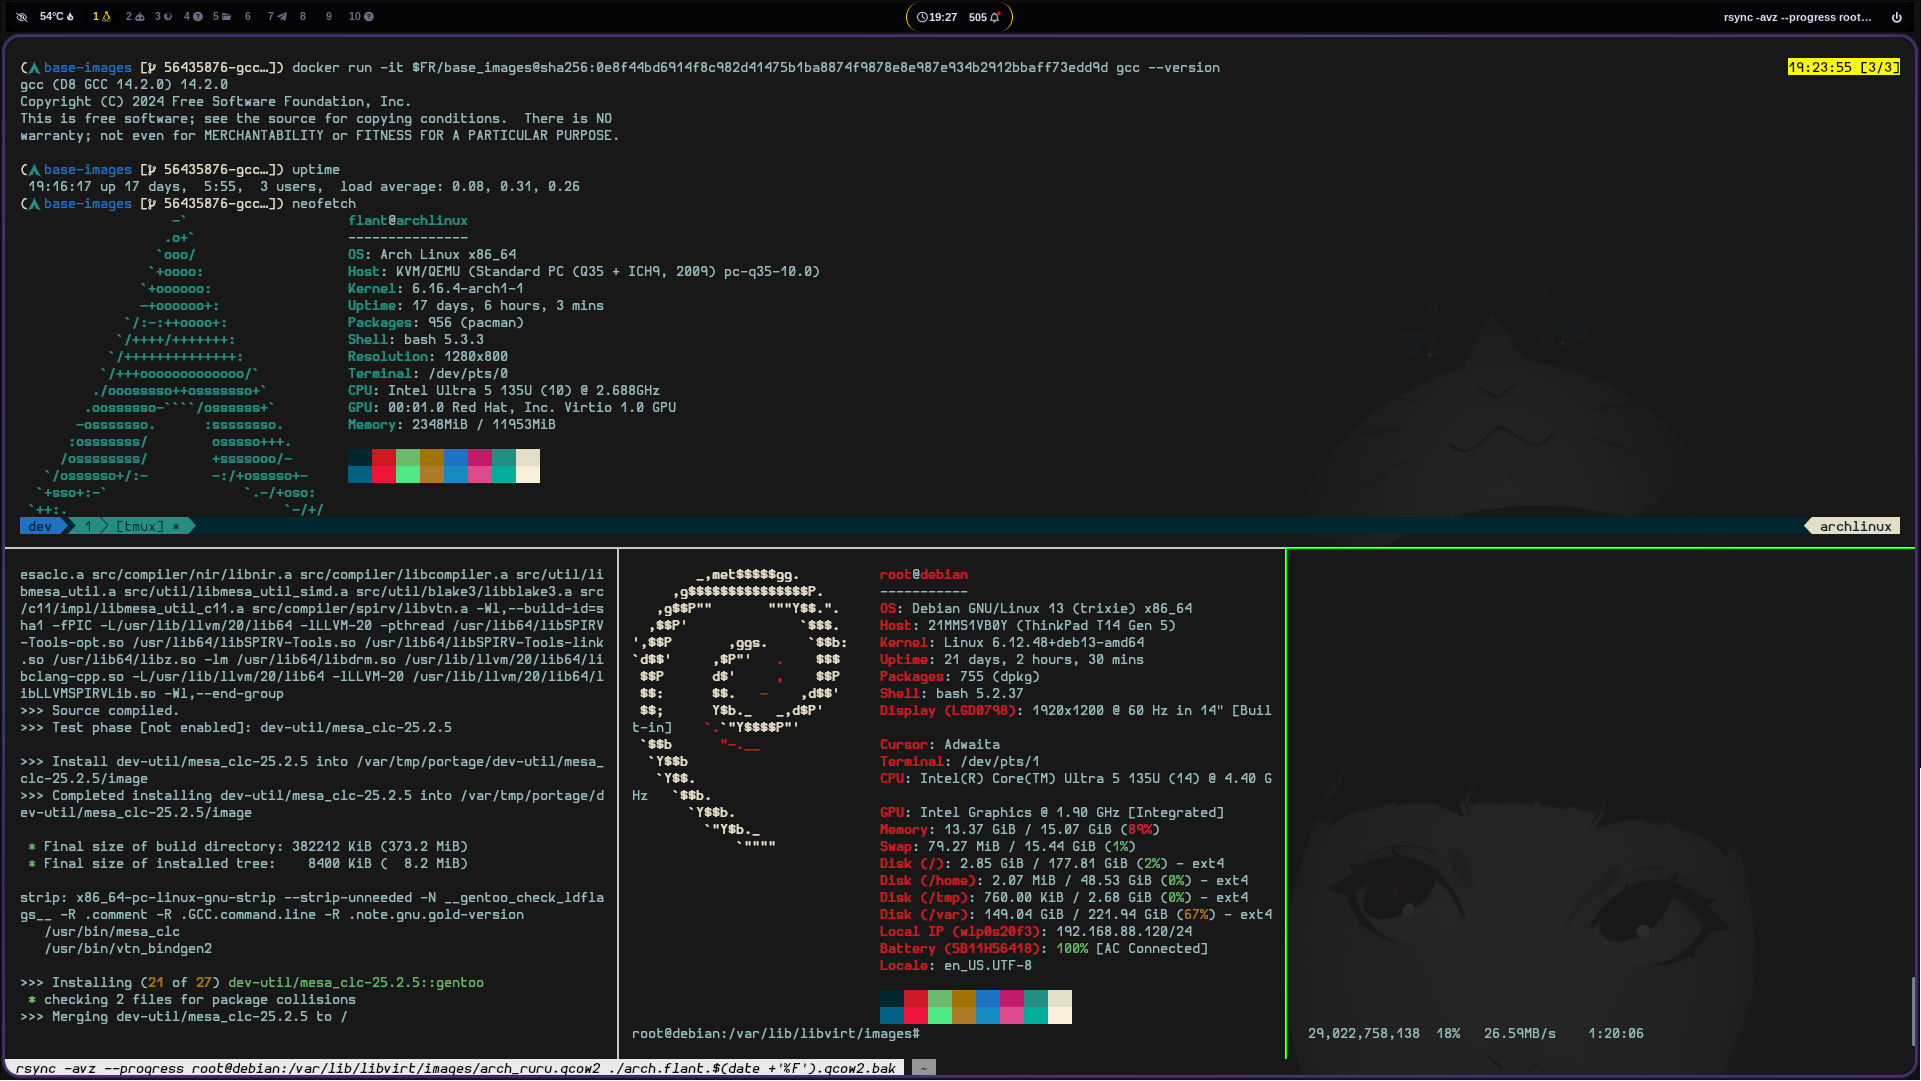Switch to workspace 4 with question icon

(x=192, y=17)
